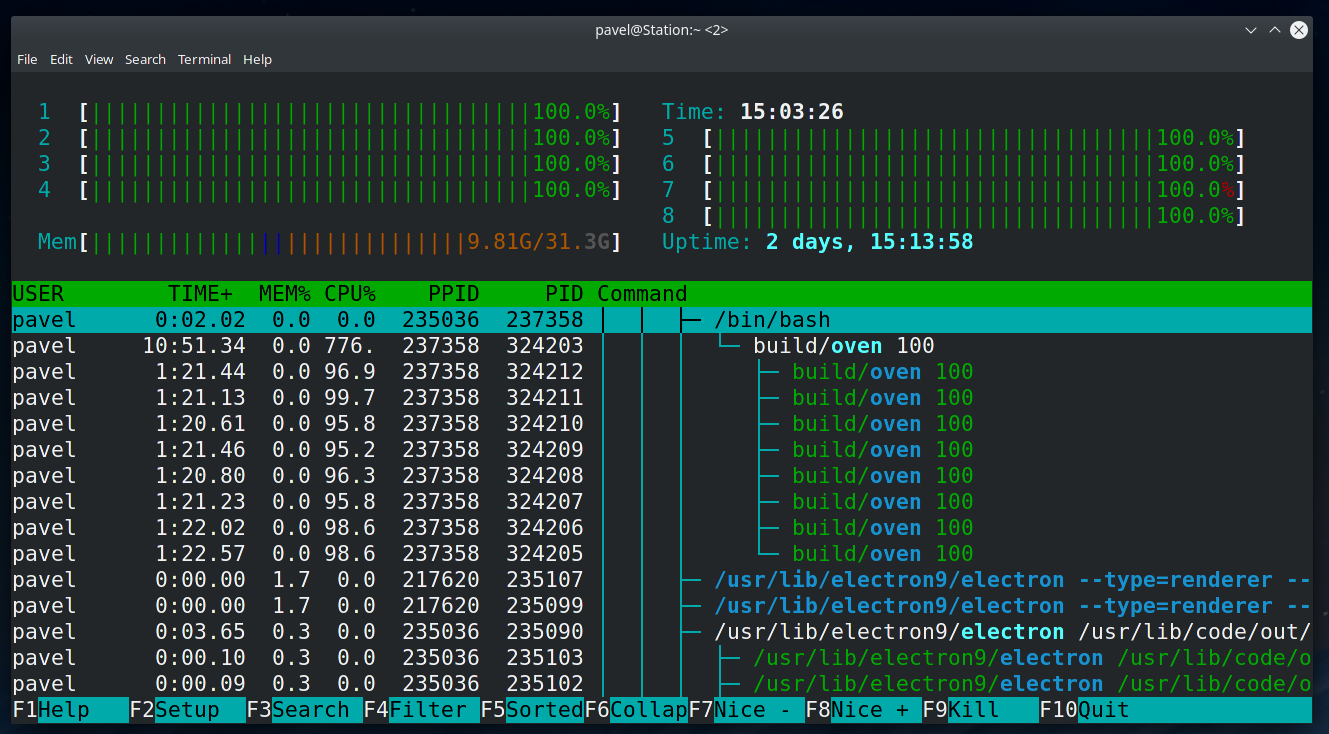Sort processes by the CPU% column

point(352,293)
